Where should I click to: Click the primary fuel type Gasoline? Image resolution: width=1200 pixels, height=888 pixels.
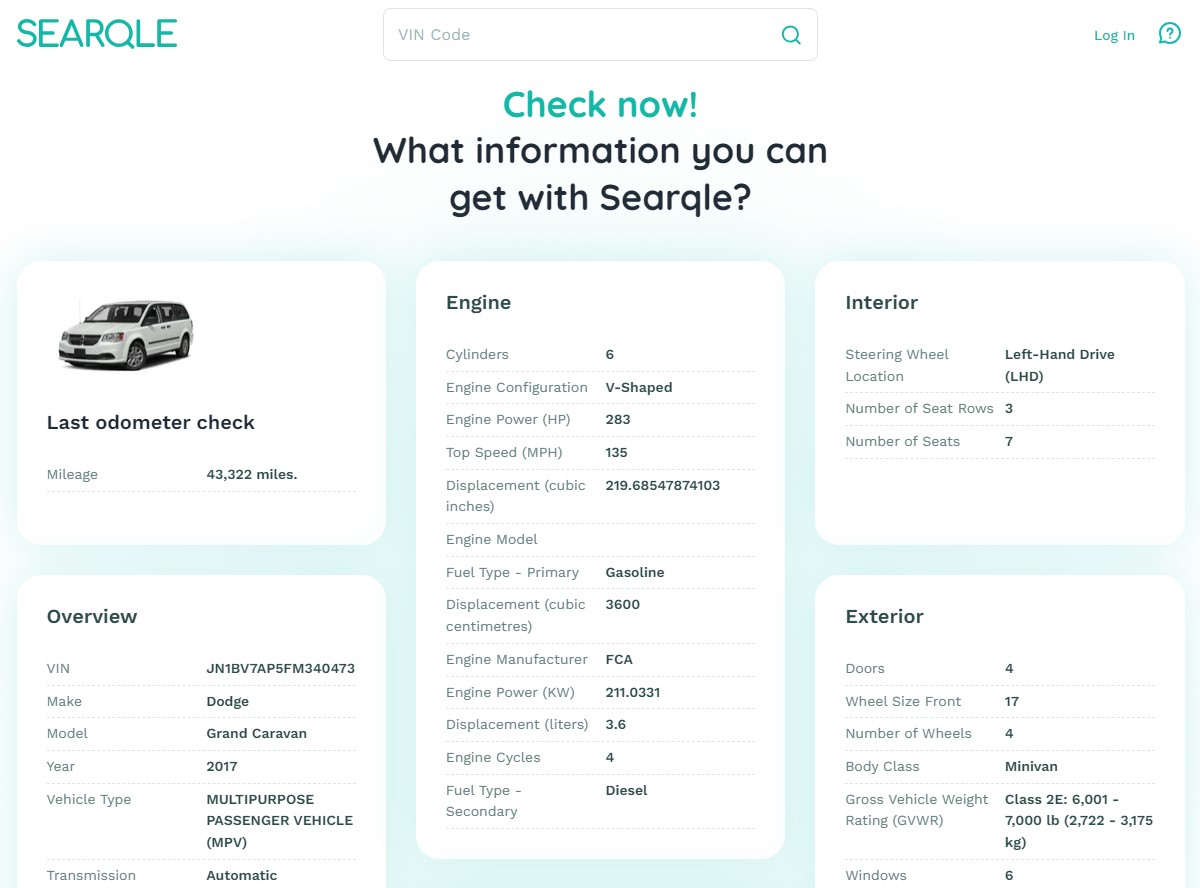coord(635,572)
